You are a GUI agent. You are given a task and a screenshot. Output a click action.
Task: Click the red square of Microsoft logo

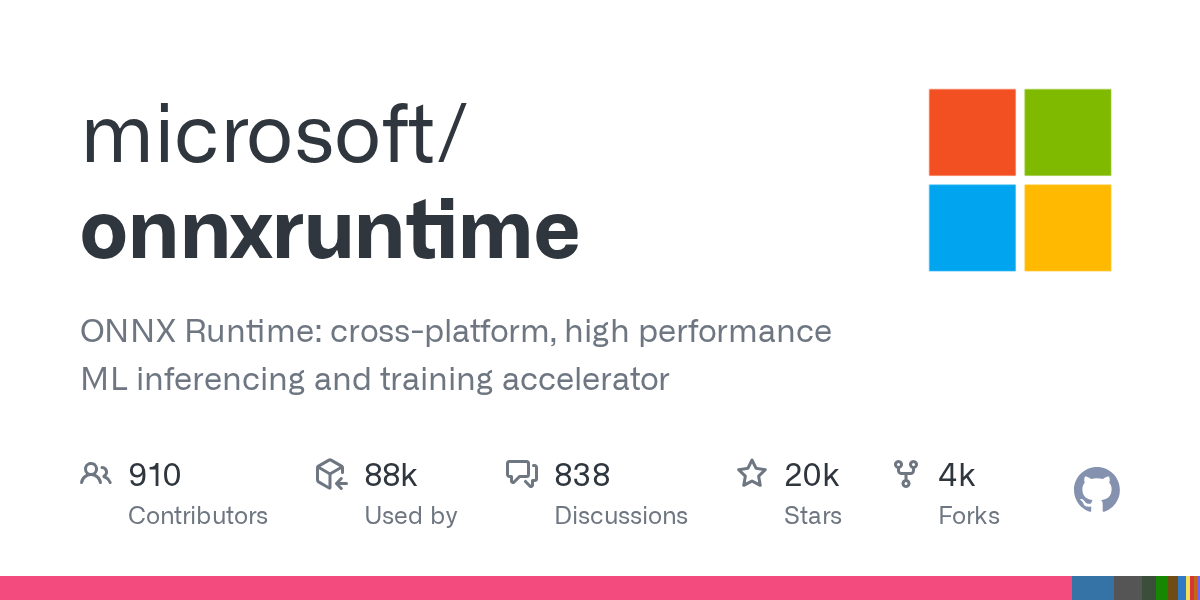(972, 132)
